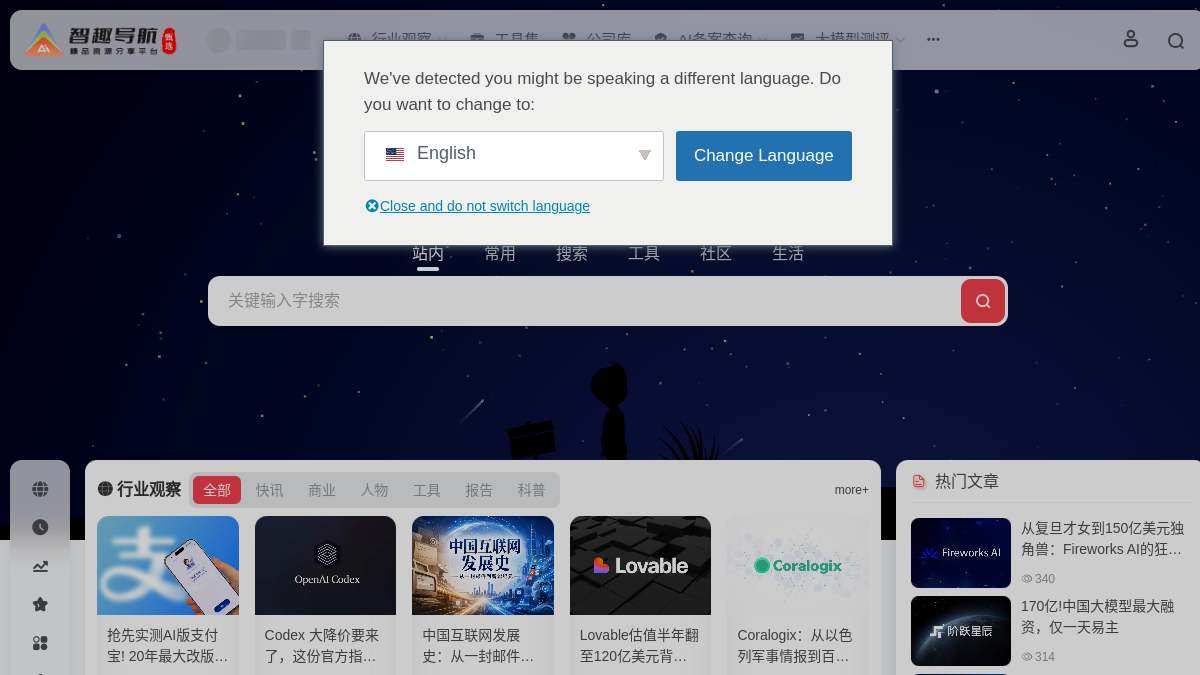Select the 人物 filter tab

coord(375,490)
